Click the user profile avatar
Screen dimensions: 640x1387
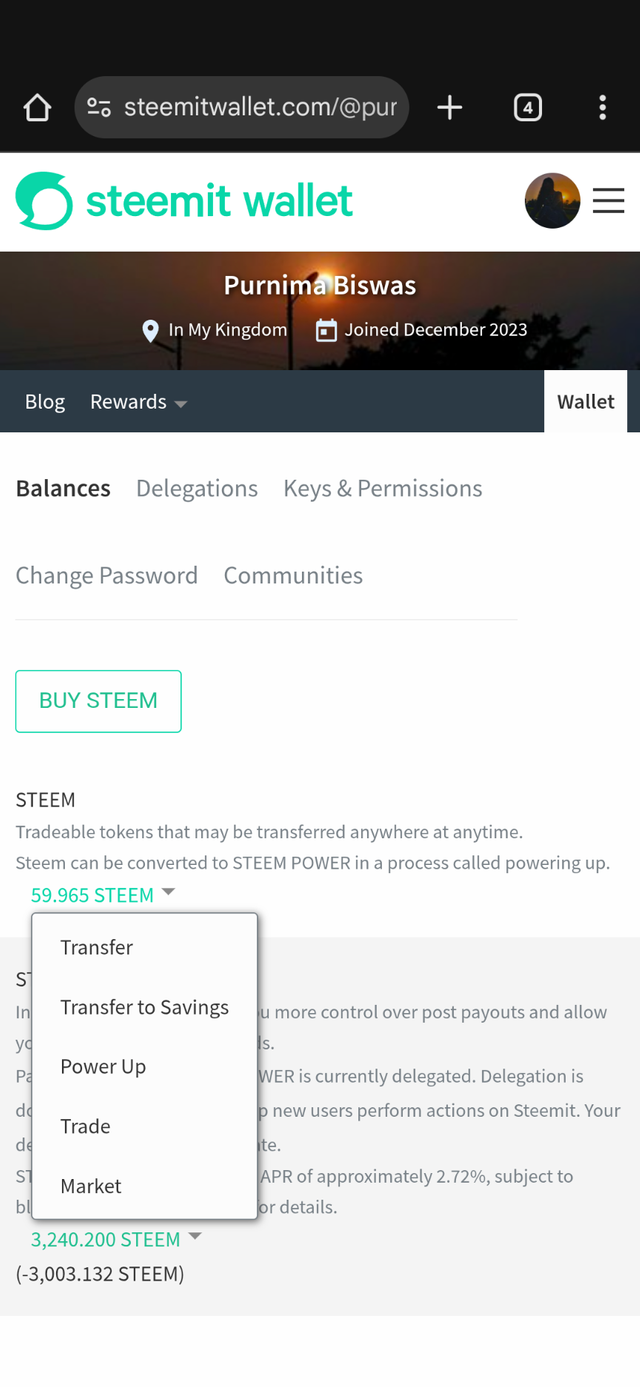(x=552, y=201)
